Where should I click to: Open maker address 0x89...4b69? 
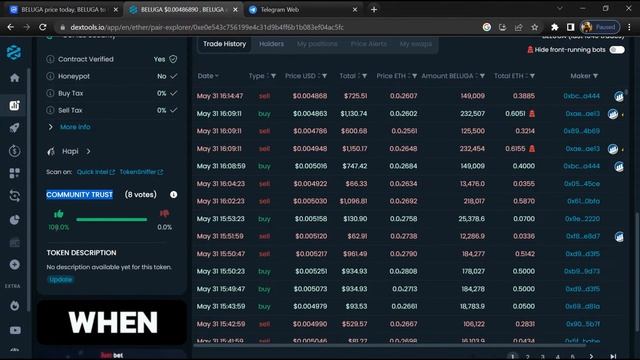(581, 131)
